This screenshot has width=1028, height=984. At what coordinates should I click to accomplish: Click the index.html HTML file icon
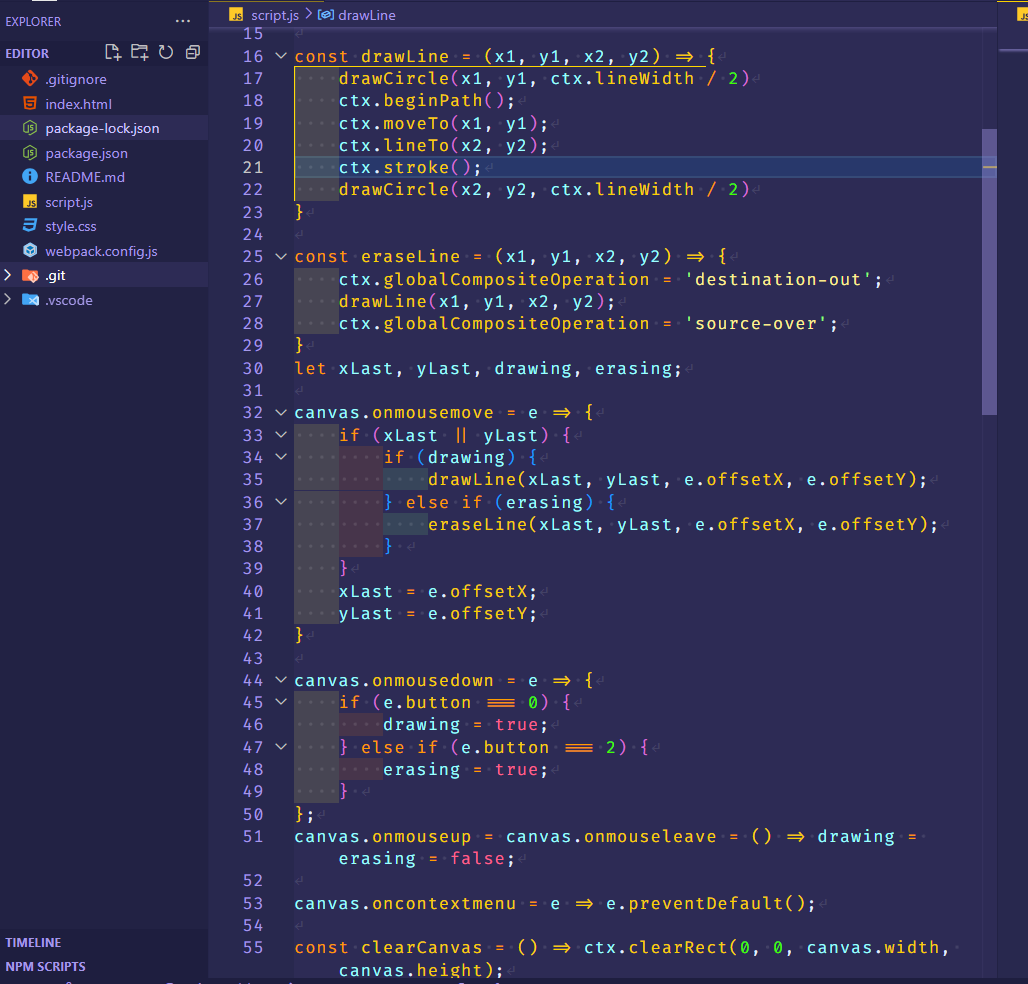pos(30,104)
